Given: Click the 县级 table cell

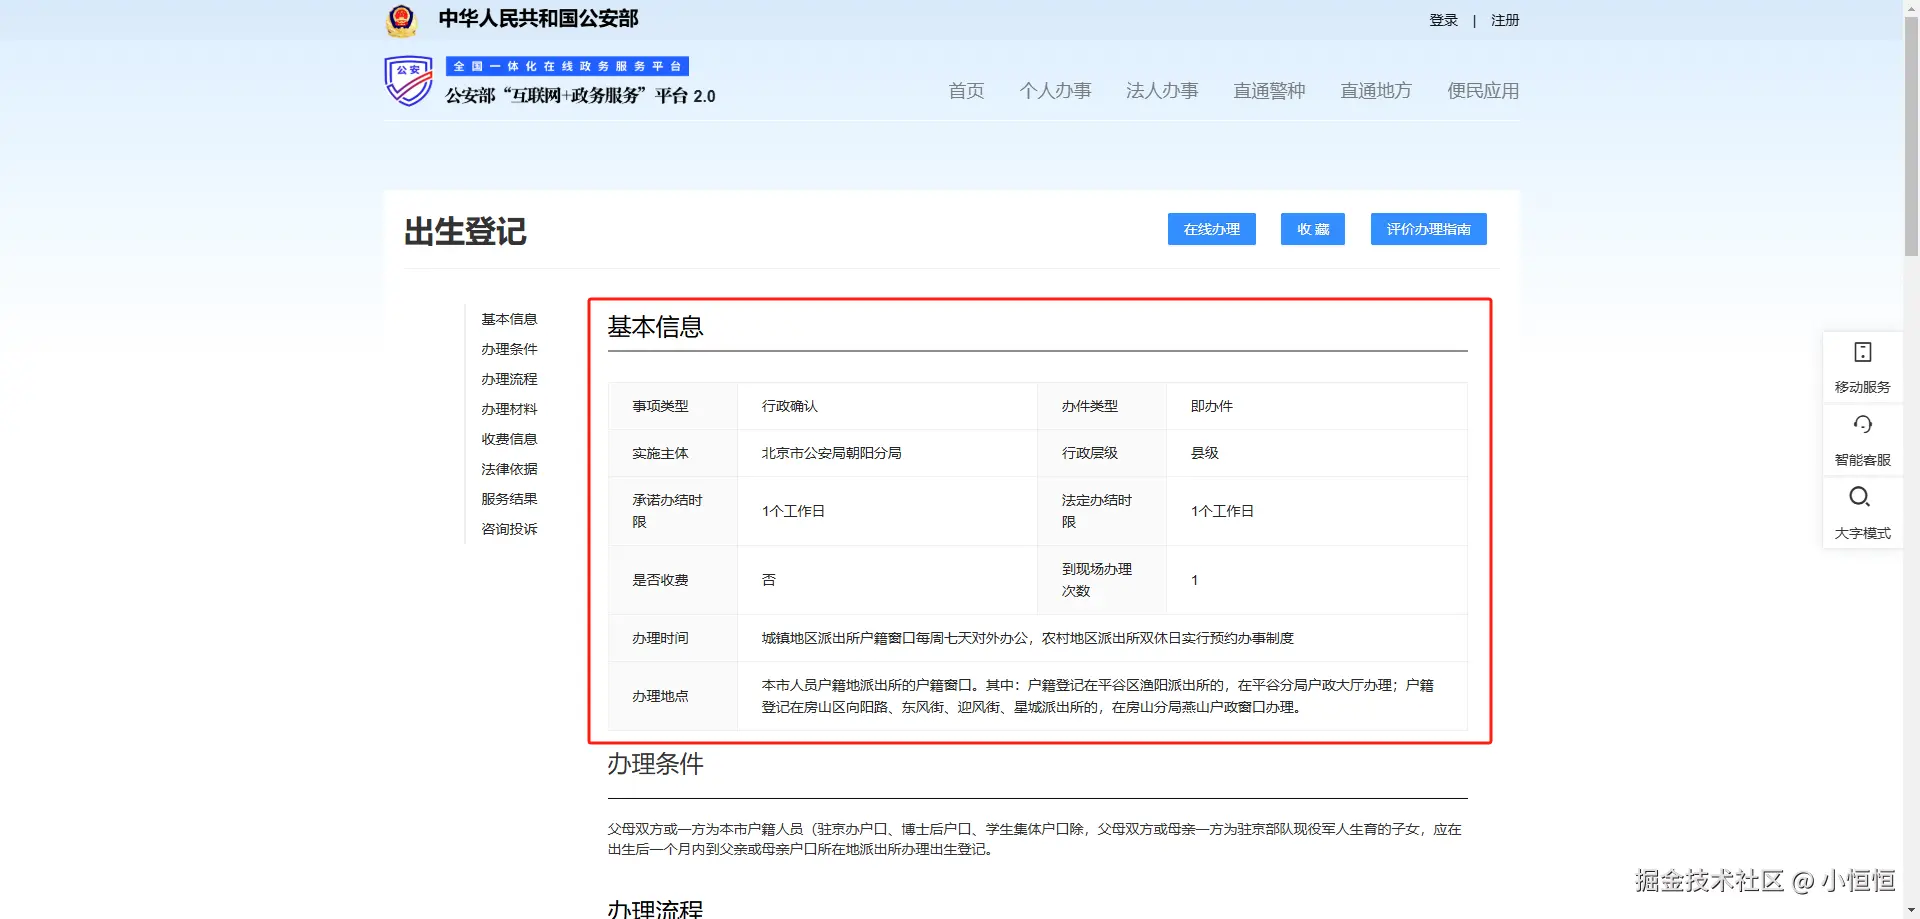Looking at the screenshot, I should click(x=1316, y=453).
